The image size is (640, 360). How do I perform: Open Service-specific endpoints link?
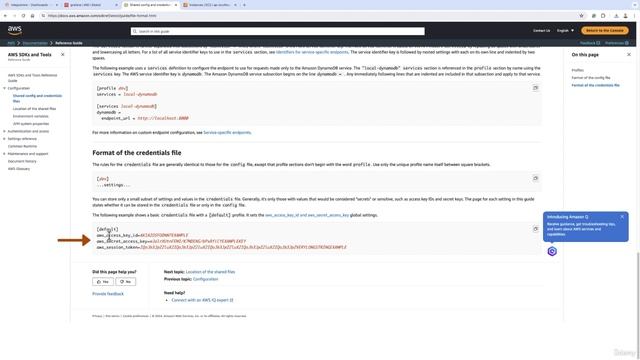tap(227, 133)
